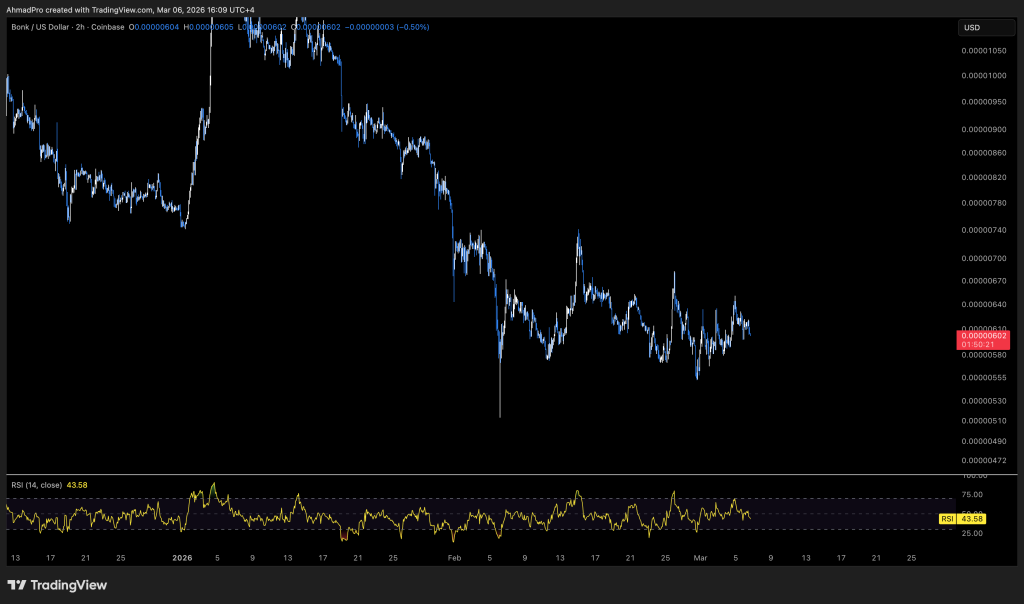The height and width of the screenshot is (604, 1024).
Task: Select the Mar label on the time axis
Action: pos(701,557)
